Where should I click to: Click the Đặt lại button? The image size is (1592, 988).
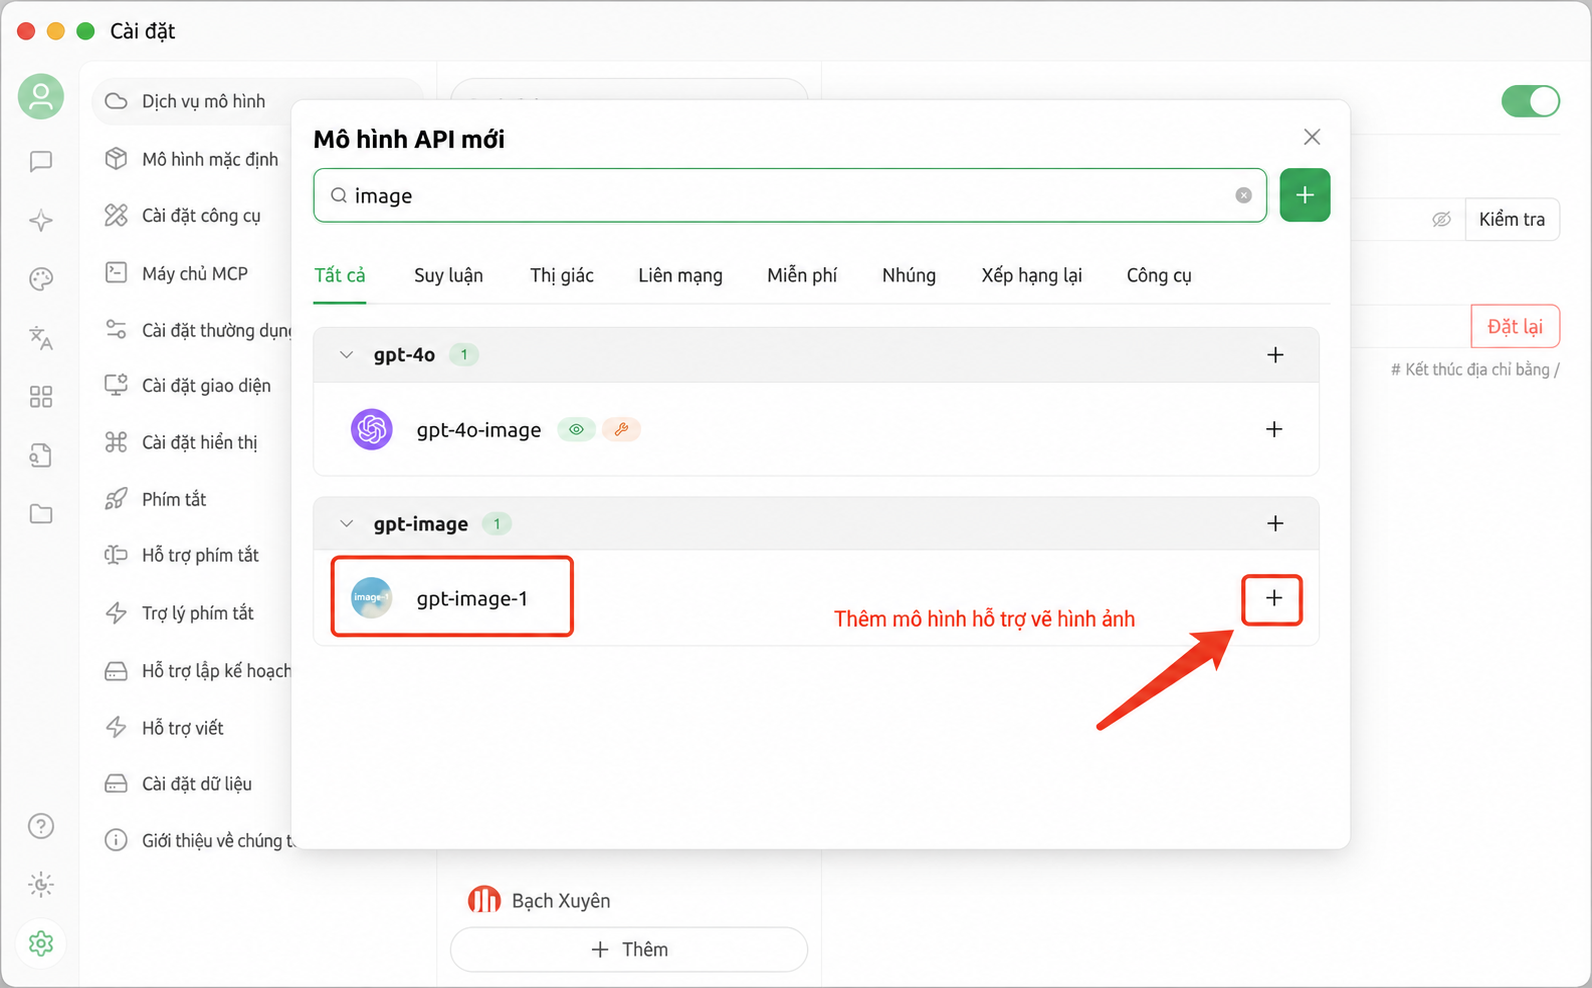(x=1515, y=326)
